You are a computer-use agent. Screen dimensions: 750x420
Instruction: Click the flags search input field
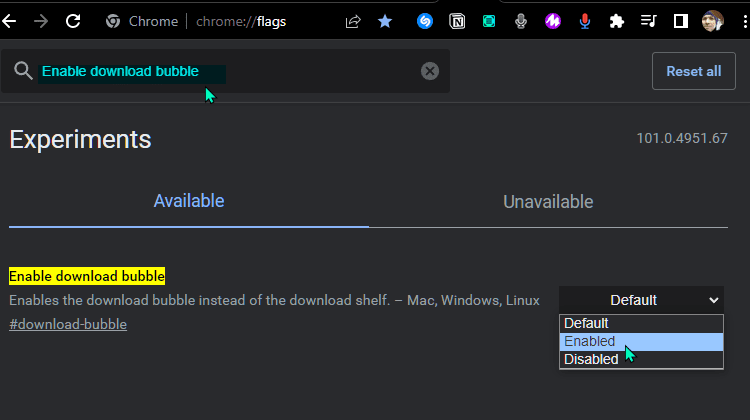click(x=225, y=71)
